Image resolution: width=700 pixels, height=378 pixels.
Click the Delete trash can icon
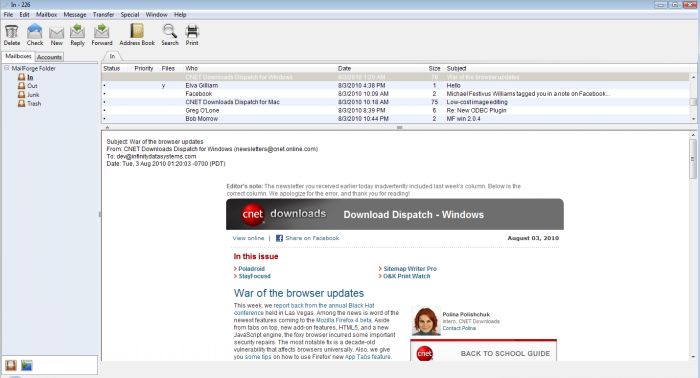[x=12, y=32]
